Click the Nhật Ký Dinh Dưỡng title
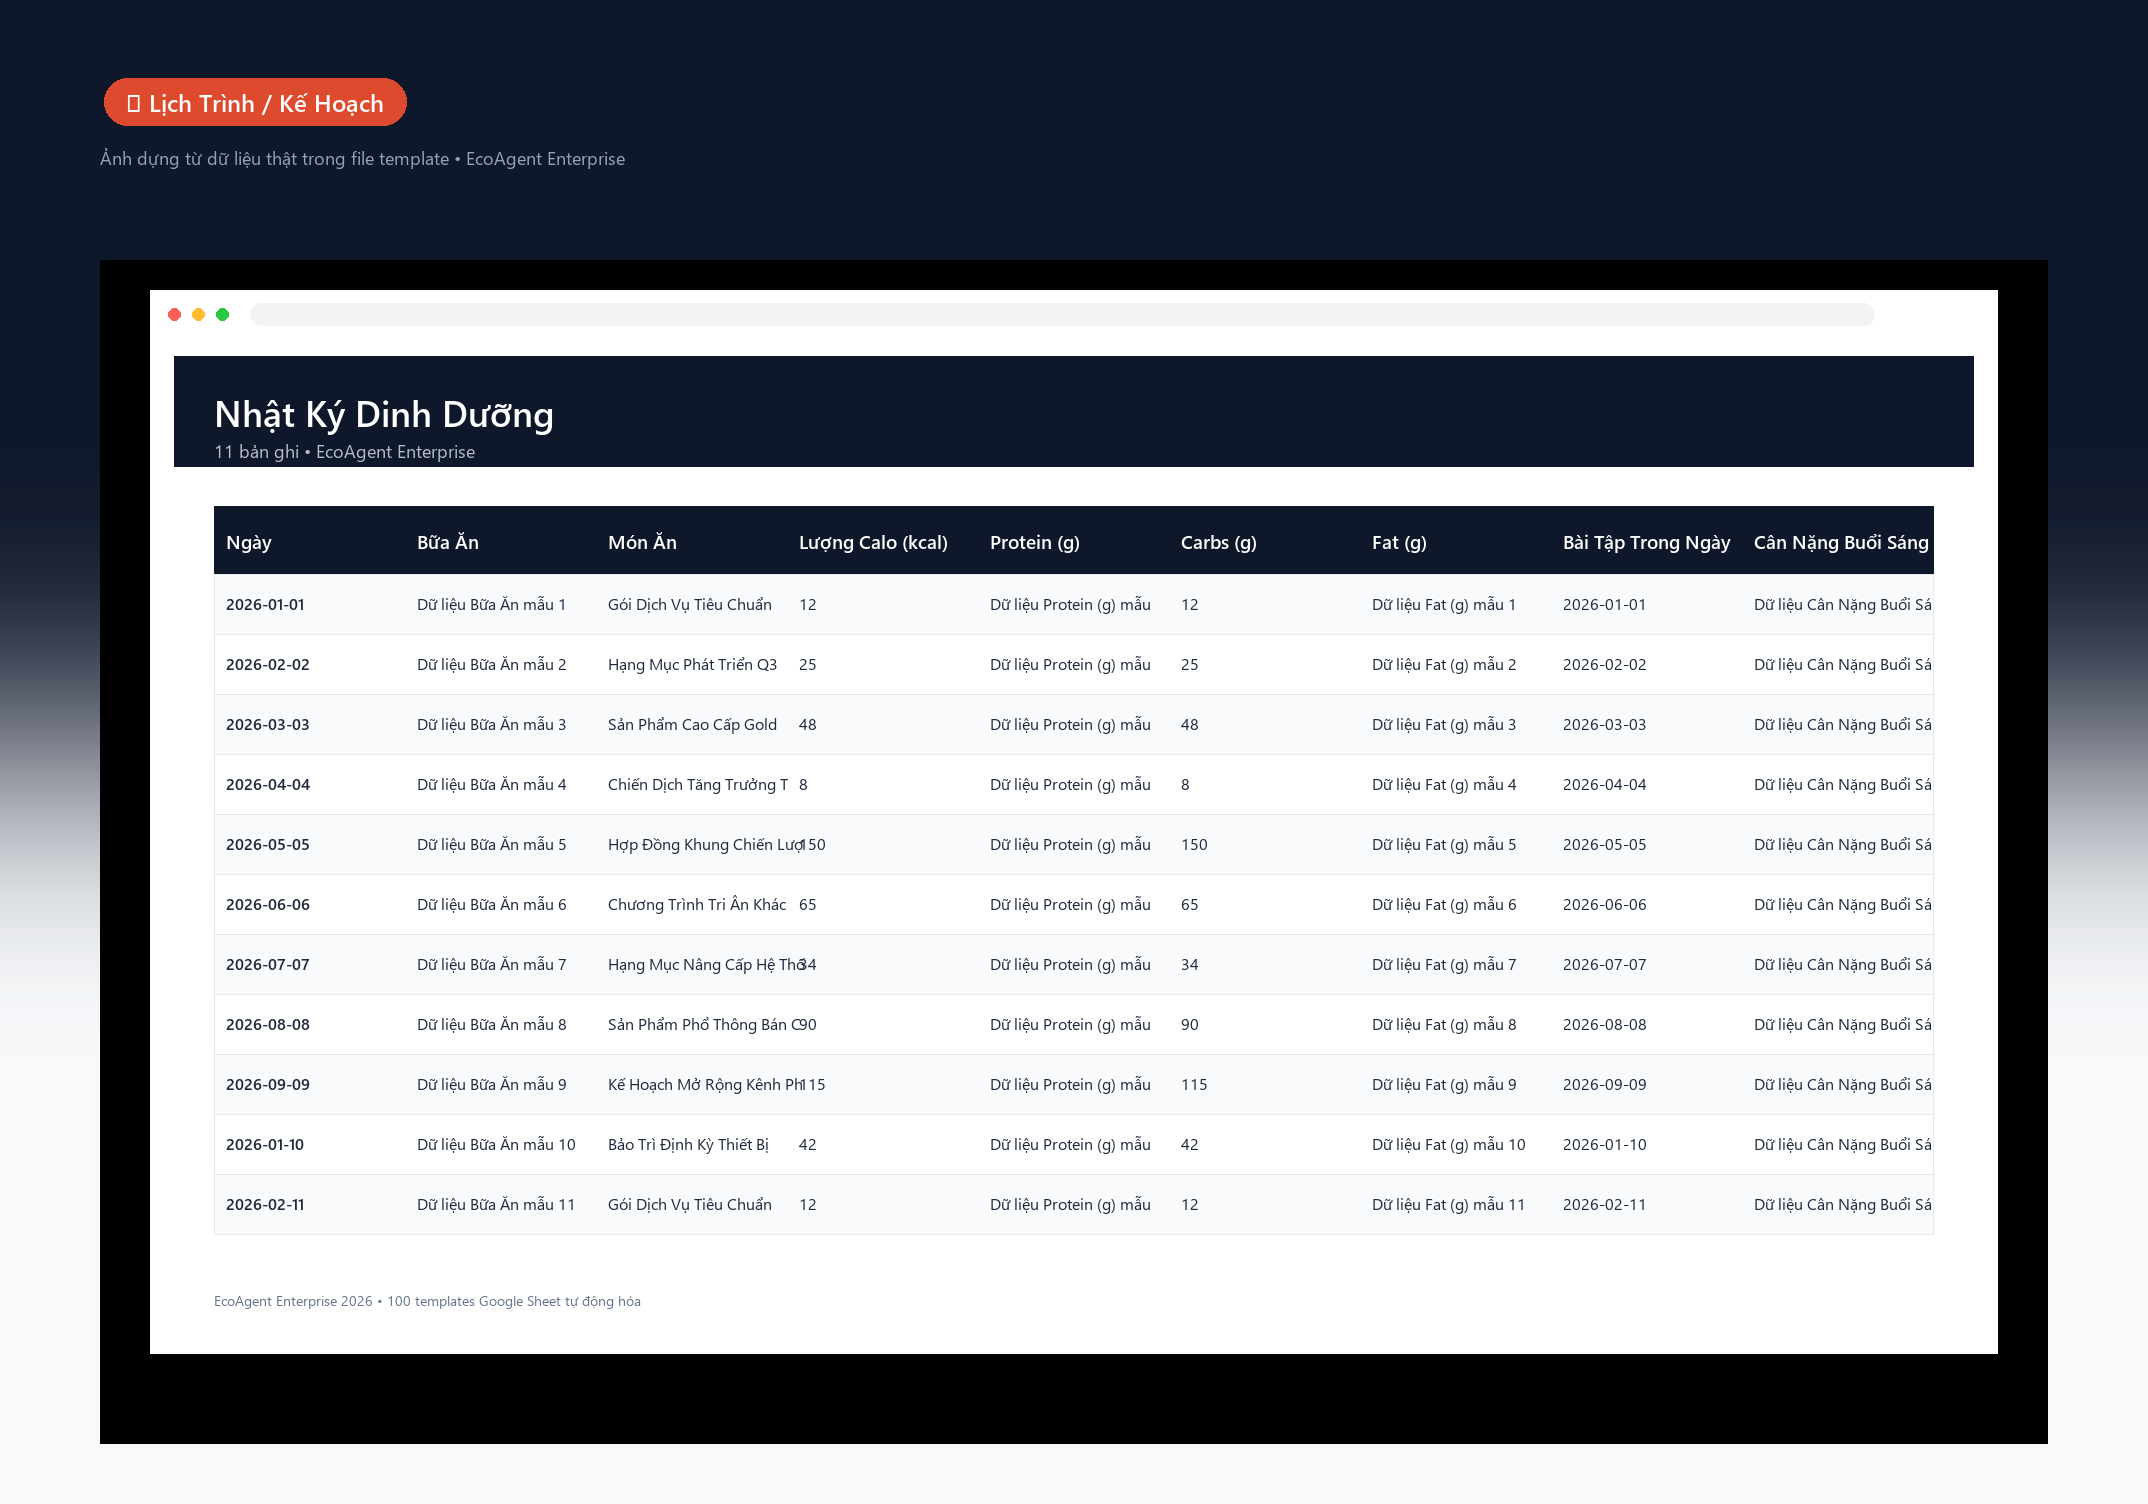 coord(384,414)
